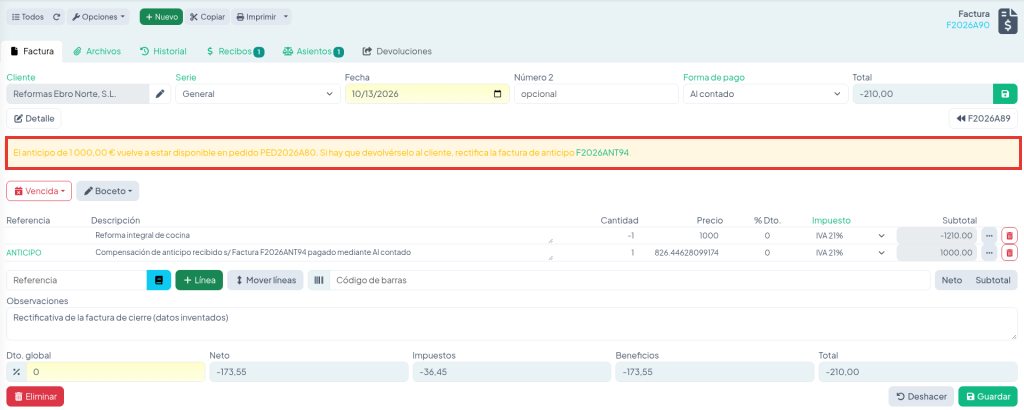The image size is (1024, 410).
Task: Add a new line with Línea button
Action: [x=199, y=280]
